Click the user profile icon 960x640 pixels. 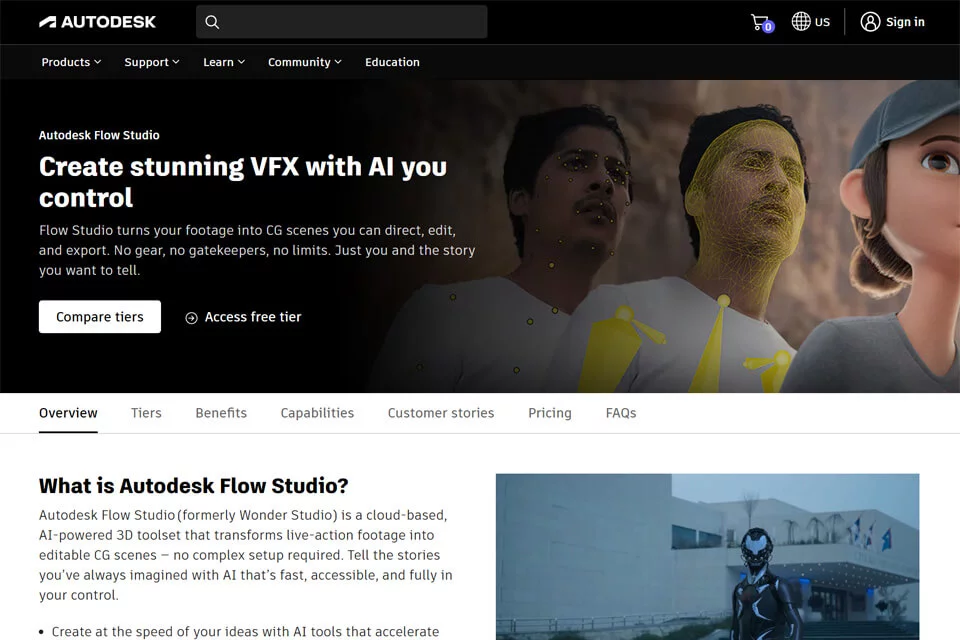870,22
